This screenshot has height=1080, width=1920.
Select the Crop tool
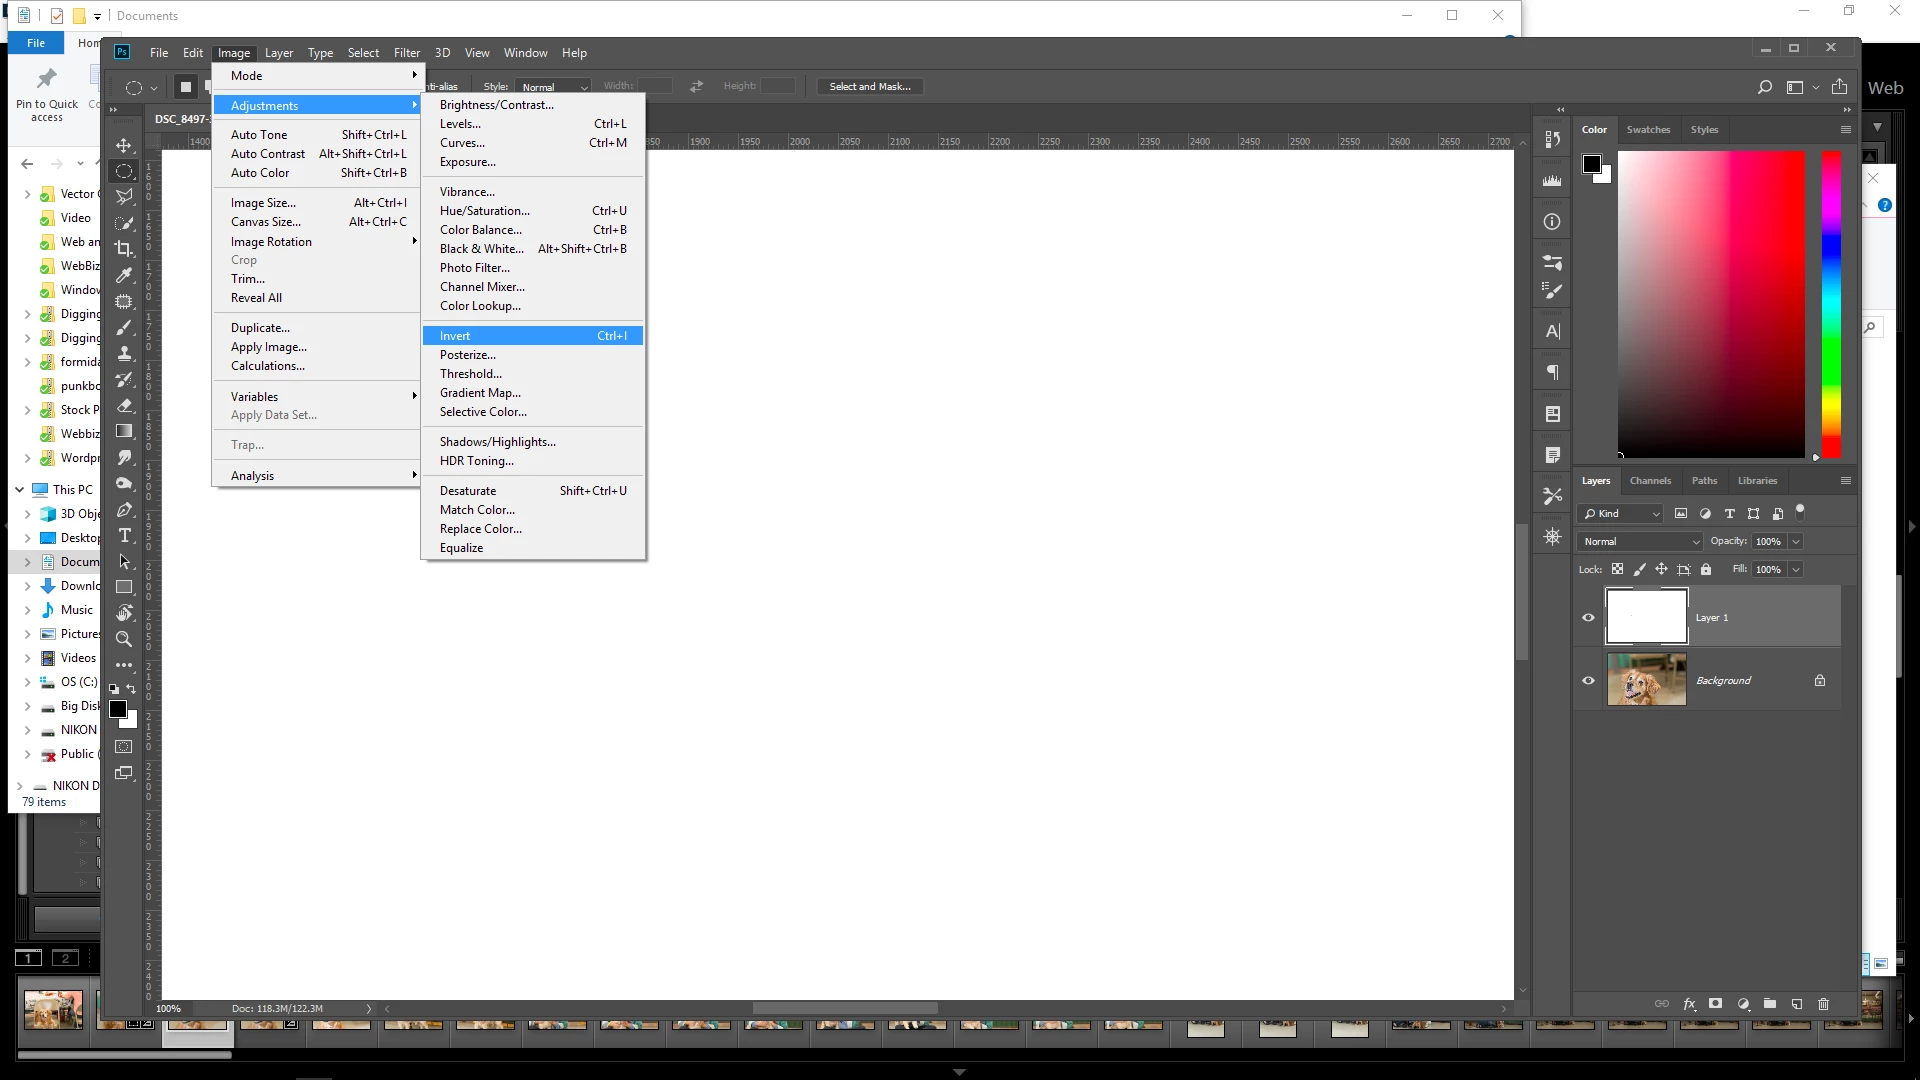[124, 249]
